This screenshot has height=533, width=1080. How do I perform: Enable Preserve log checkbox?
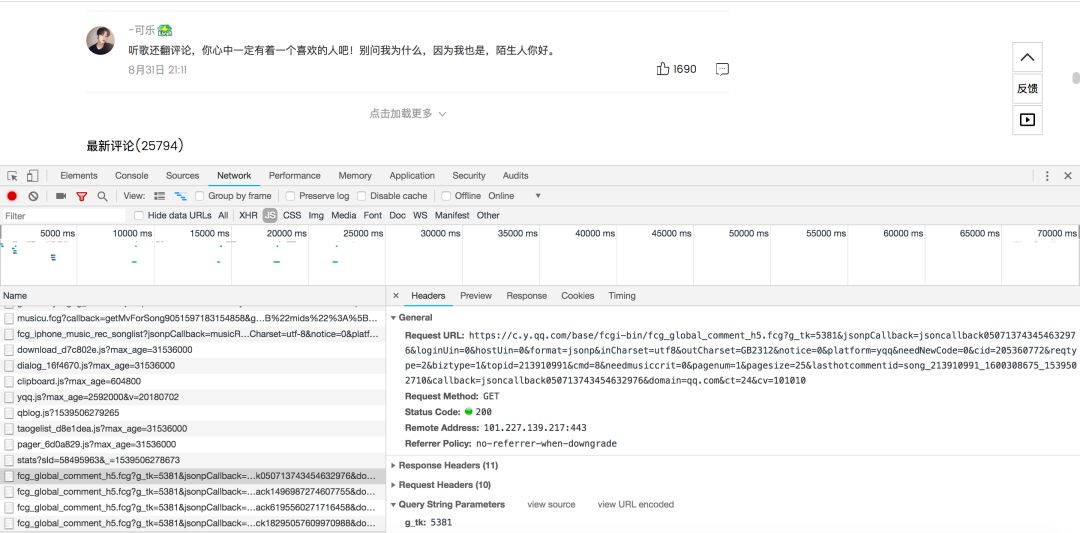coord(291,196)
